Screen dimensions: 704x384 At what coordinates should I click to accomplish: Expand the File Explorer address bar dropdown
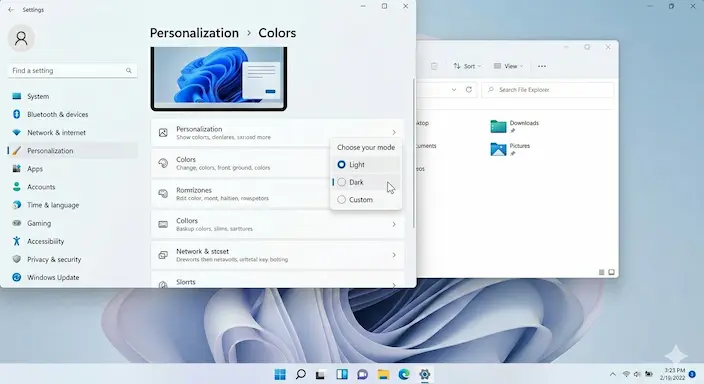pyautogui.click(x=454, y=90)
